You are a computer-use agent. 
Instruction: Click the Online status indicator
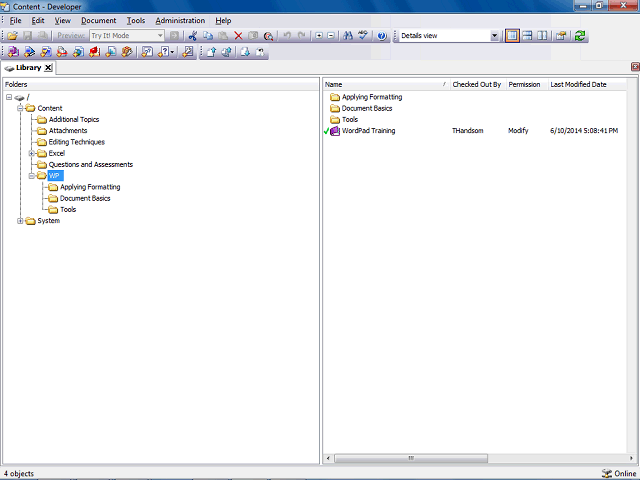tap(619, 473)
